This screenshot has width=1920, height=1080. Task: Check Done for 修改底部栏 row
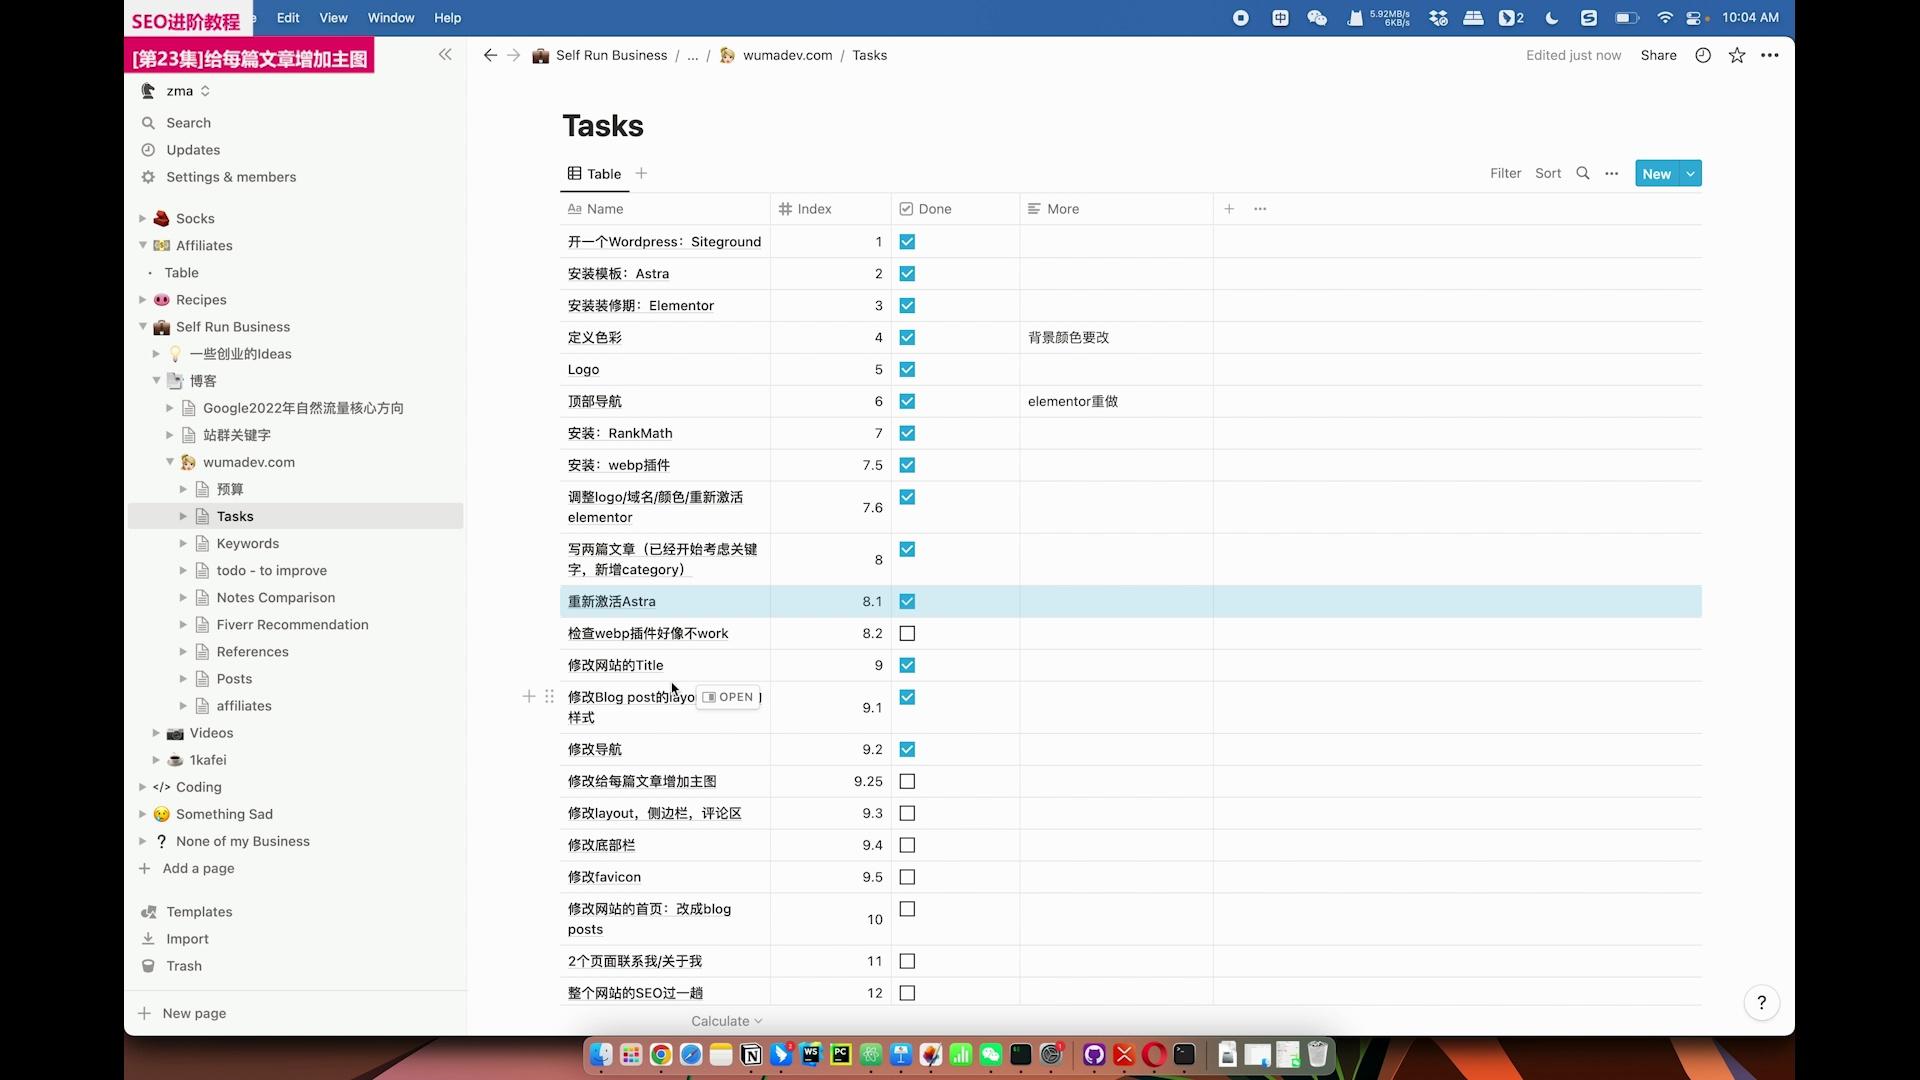point(907,845)
